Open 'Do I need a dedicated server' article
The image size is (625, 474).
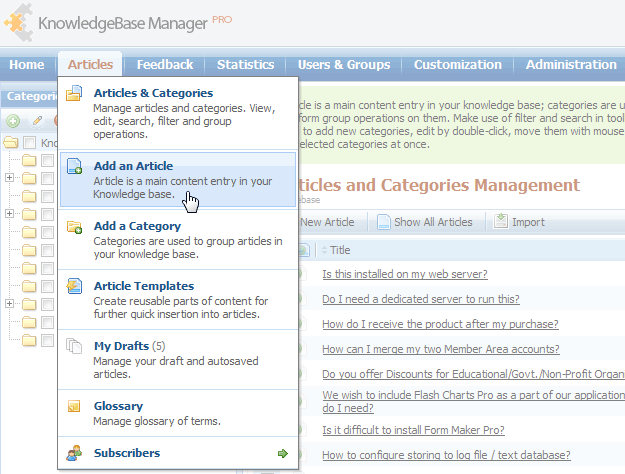point(421,299)
